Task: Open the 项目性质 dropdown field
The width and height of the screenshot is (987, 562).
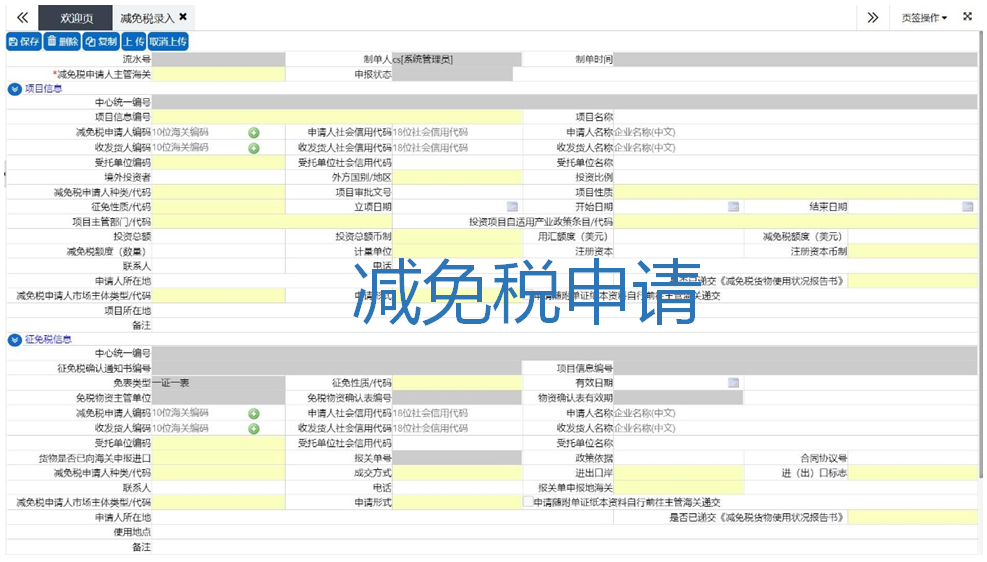Action: 796,192
